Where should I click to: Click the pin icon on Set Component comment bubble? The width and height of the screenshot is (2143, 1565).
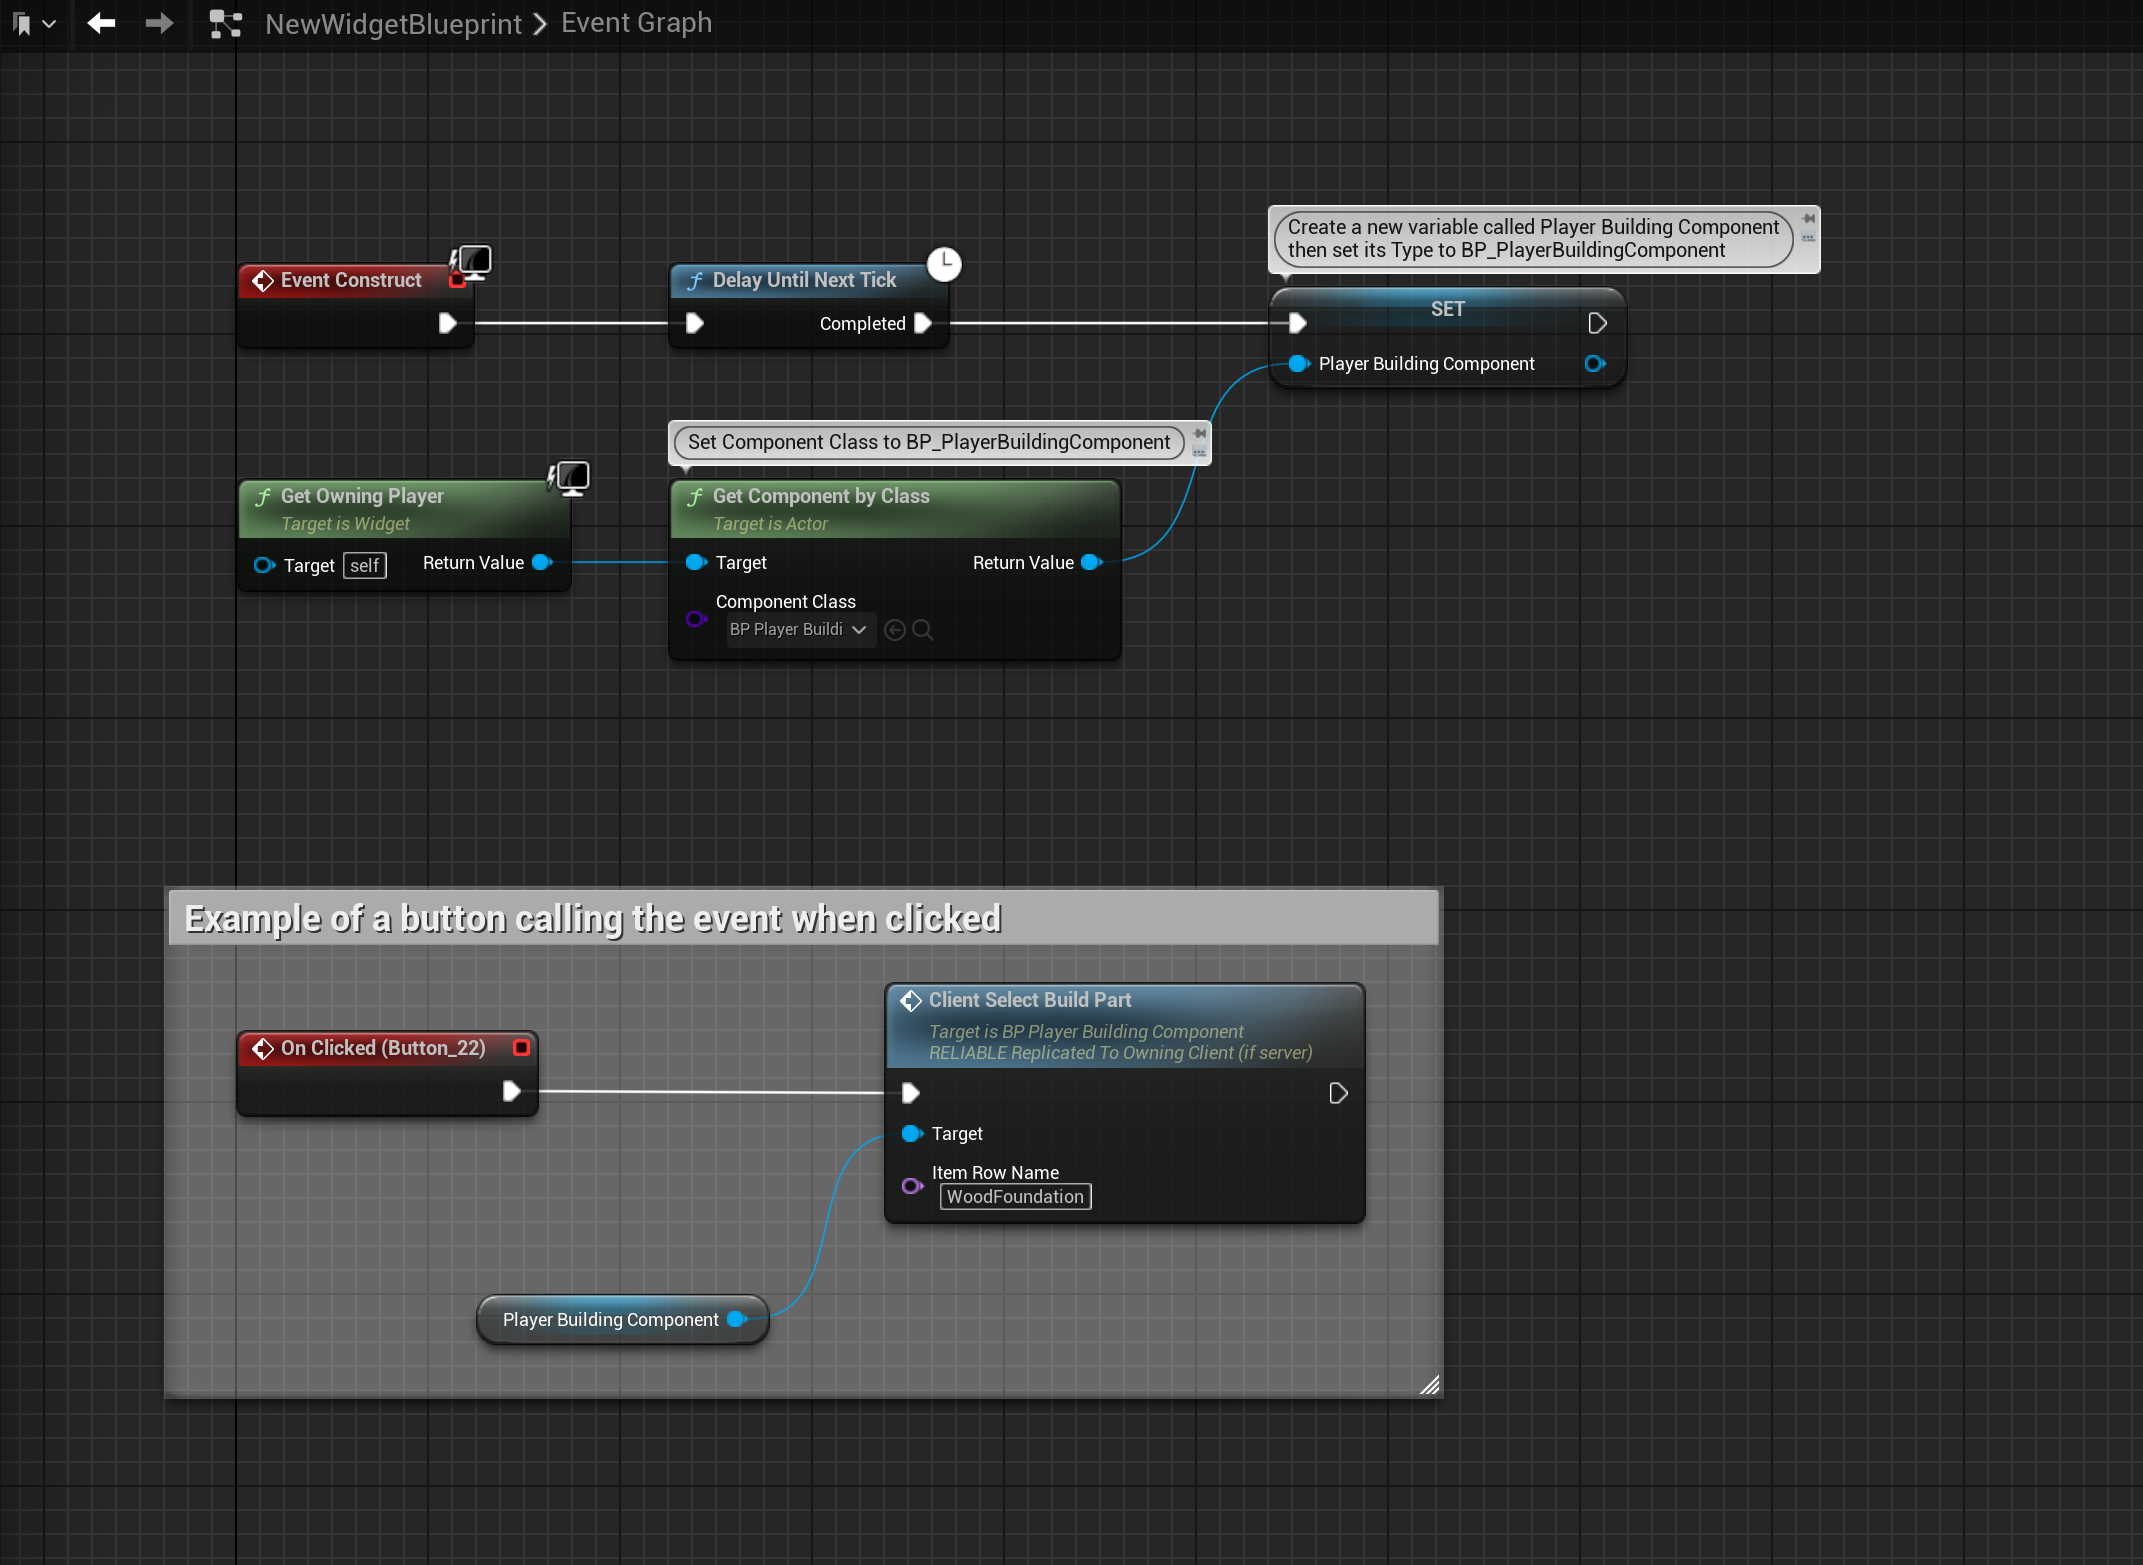tap(1199, 434)
